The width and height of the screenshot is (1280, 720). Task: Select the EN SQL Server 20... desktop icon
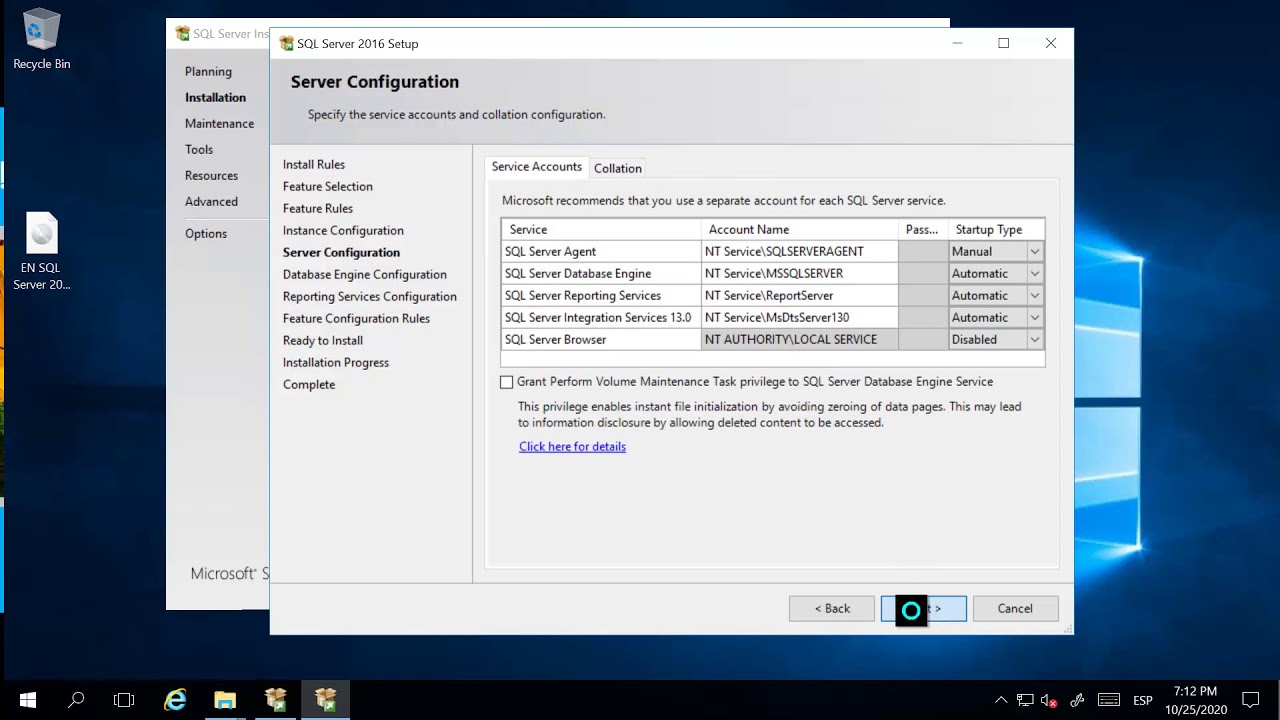pos(41,252)
